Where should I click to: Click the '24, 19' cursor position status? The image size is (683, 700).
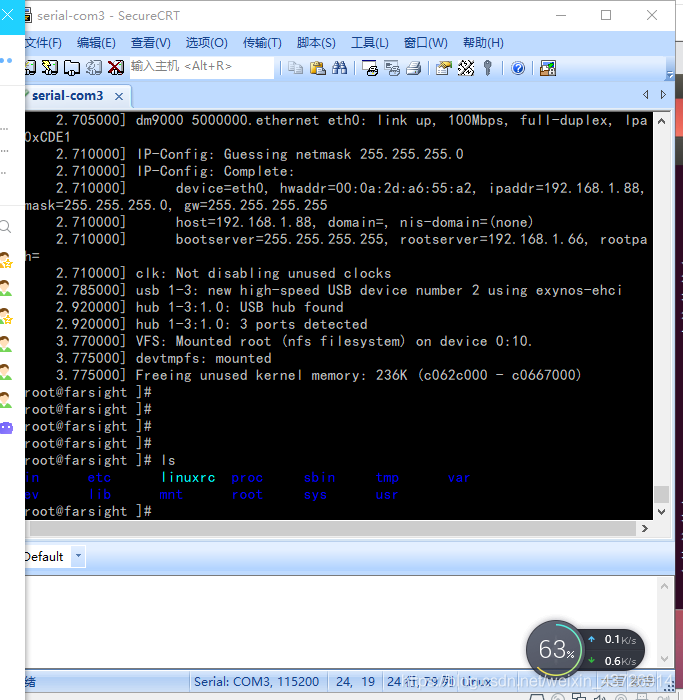(x=355, y=682)
